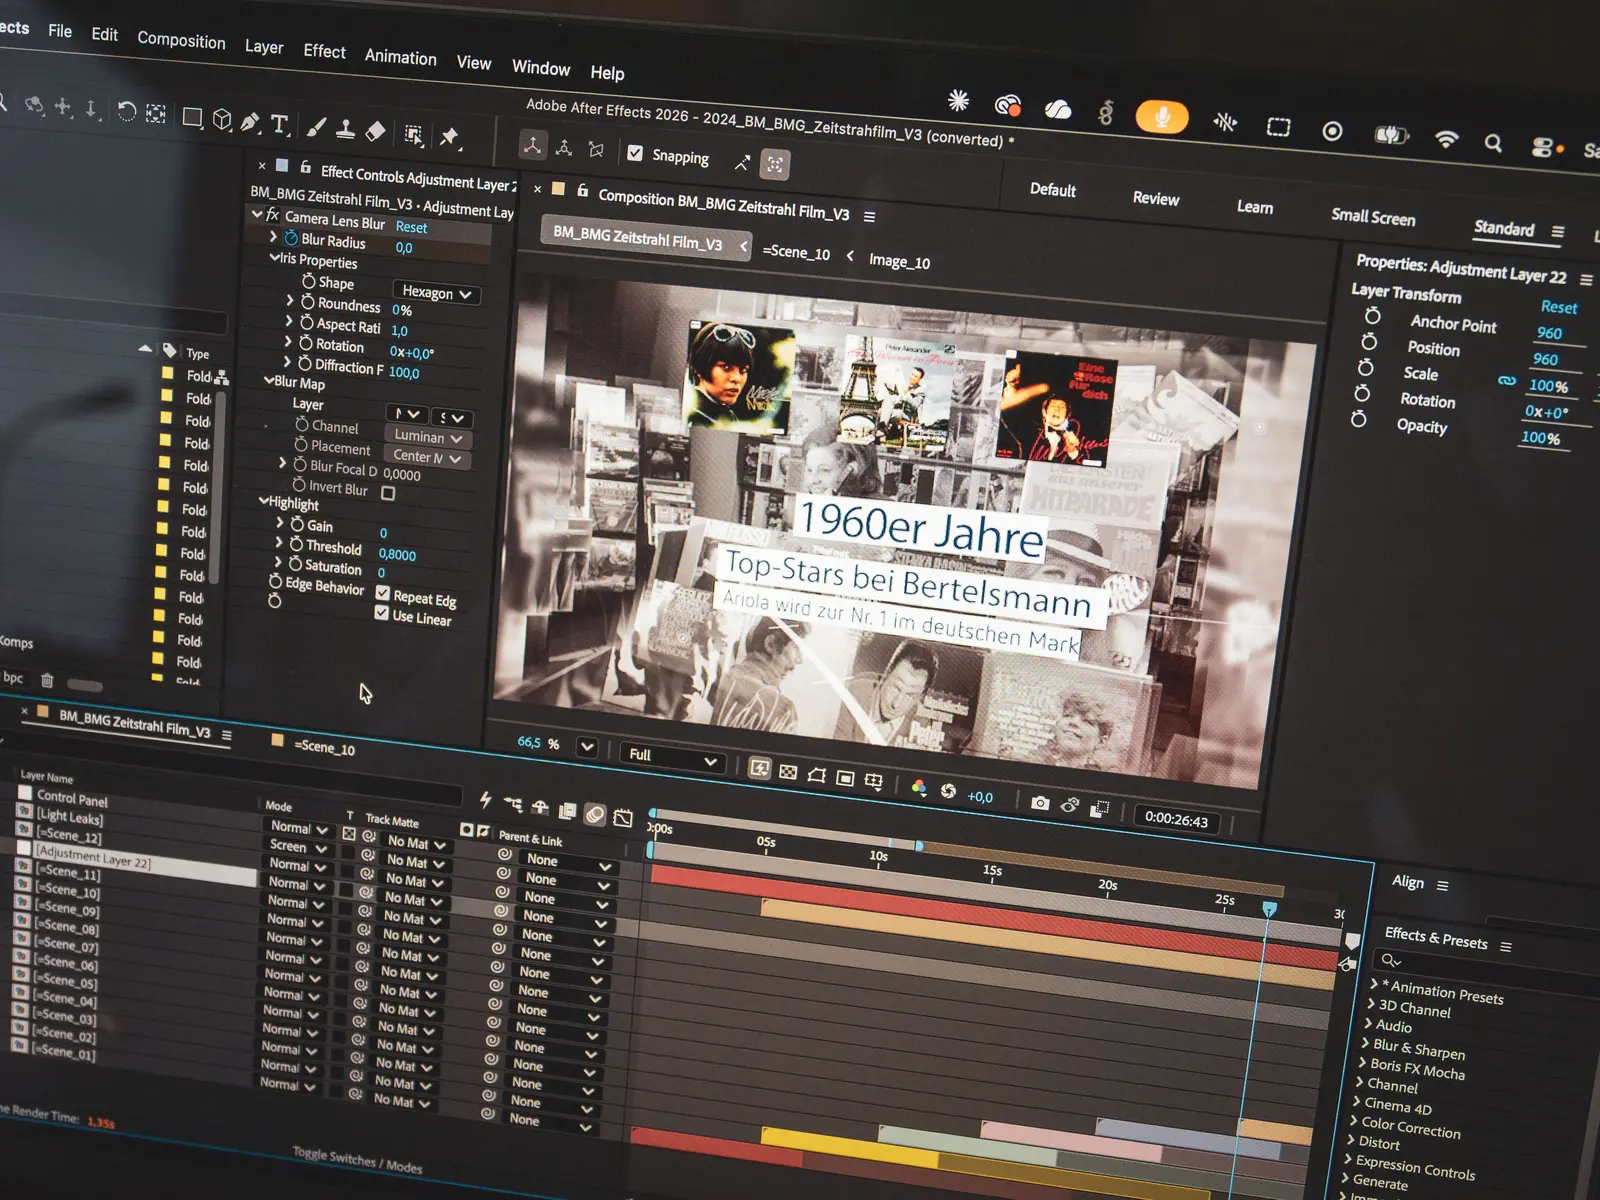Image resolution: width=1600 pixels, height=1200 pixels.
Task: Click the current time indicator playhead
Action: pos(1270,908)
